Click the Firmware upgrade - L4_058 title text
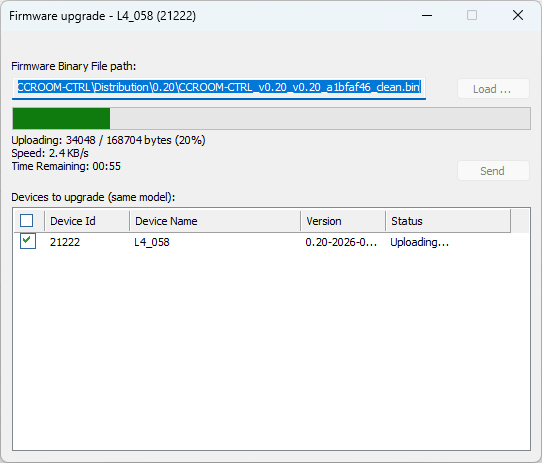Viewport: 542px width, 463px height. pos(103,16)
